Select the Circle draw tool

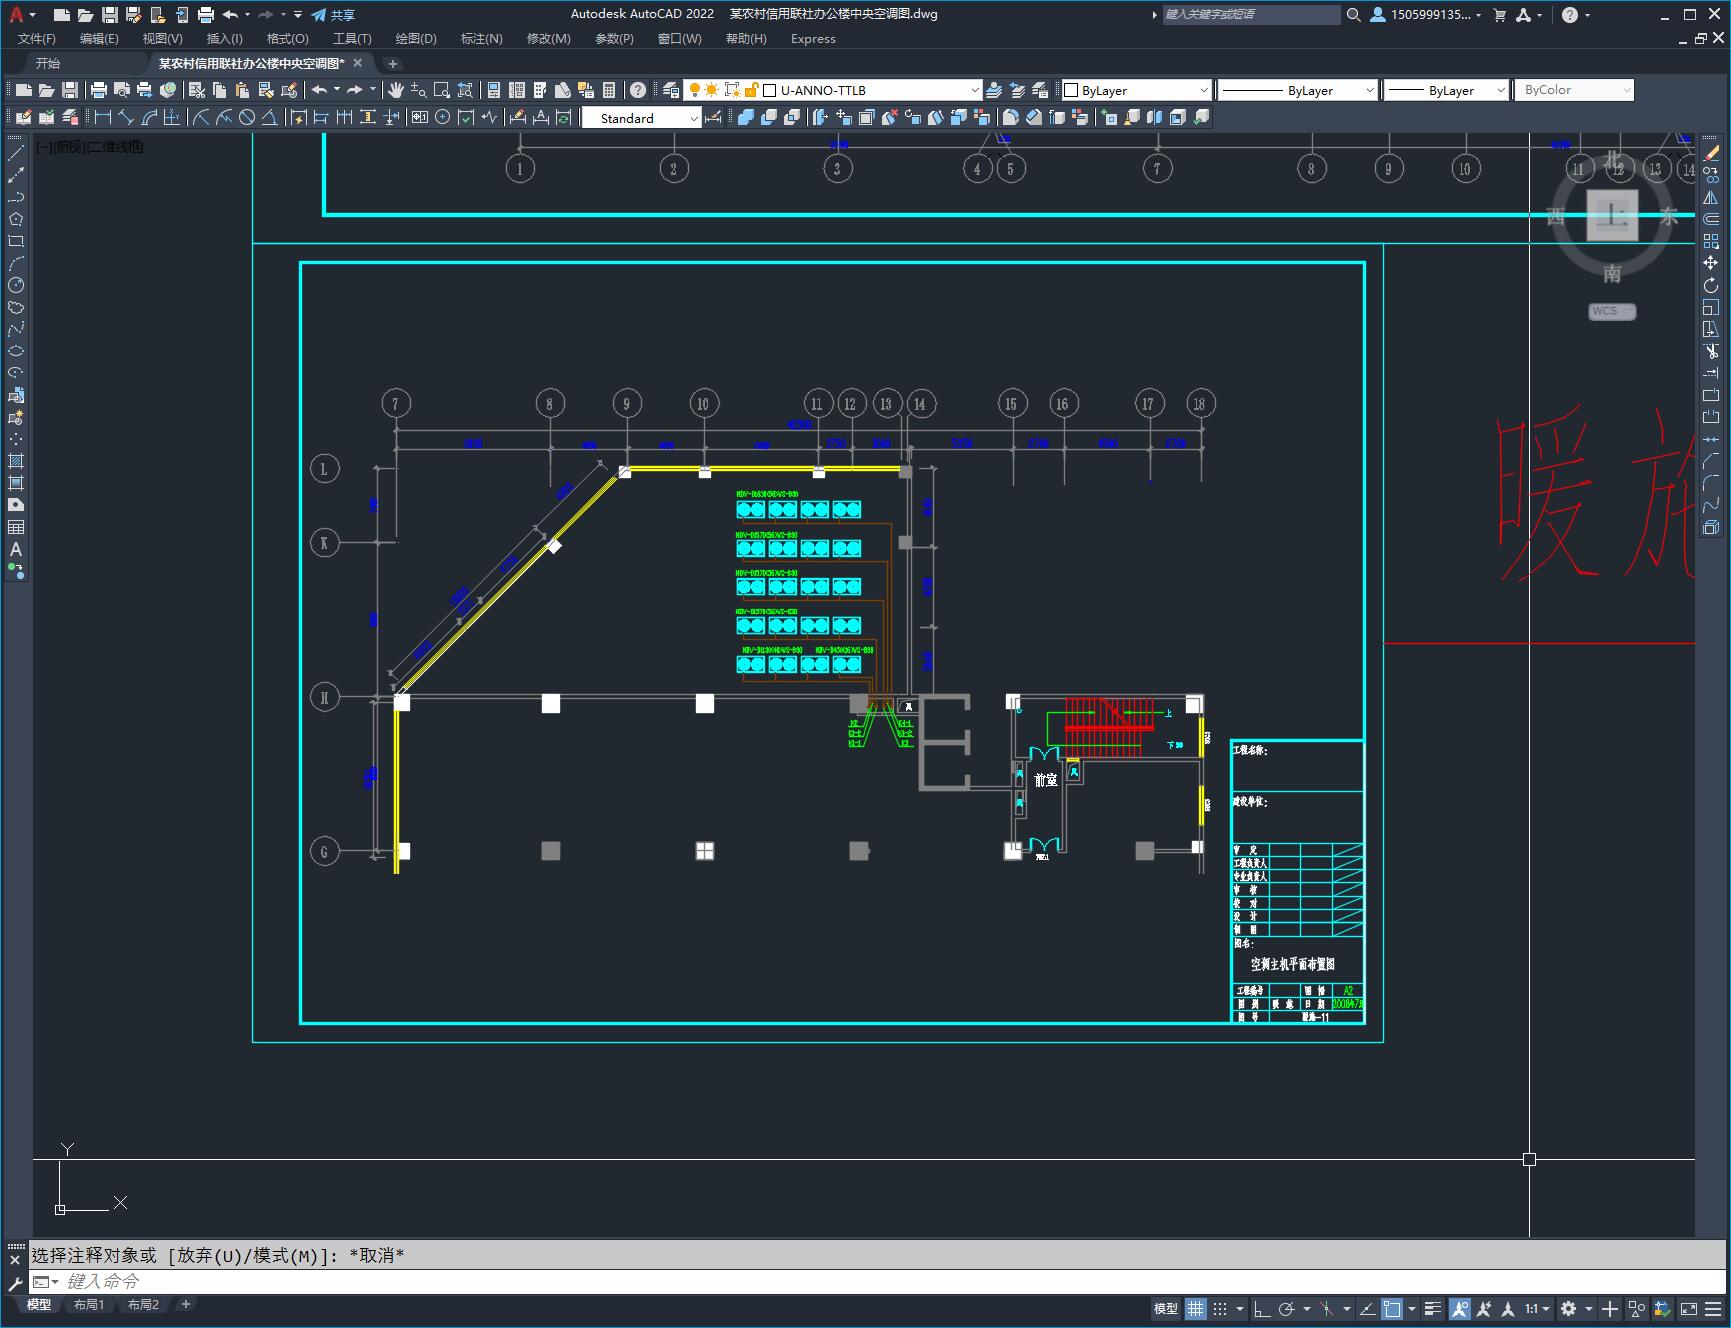16,285
